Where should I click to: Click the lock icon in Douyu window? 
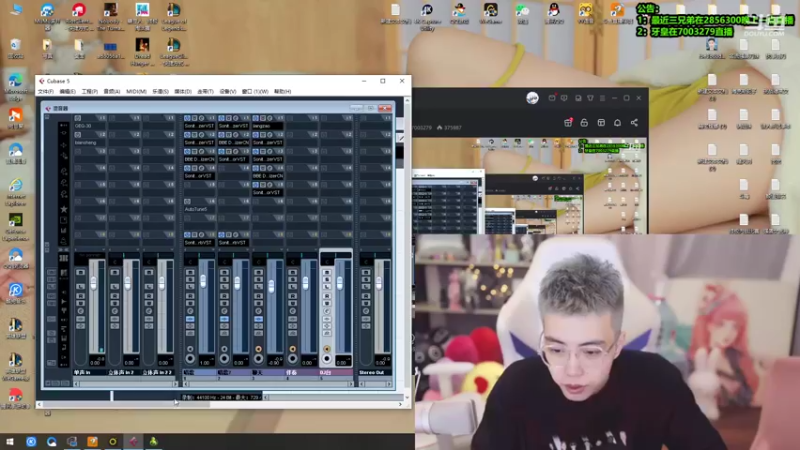click(x=584, y=122)
